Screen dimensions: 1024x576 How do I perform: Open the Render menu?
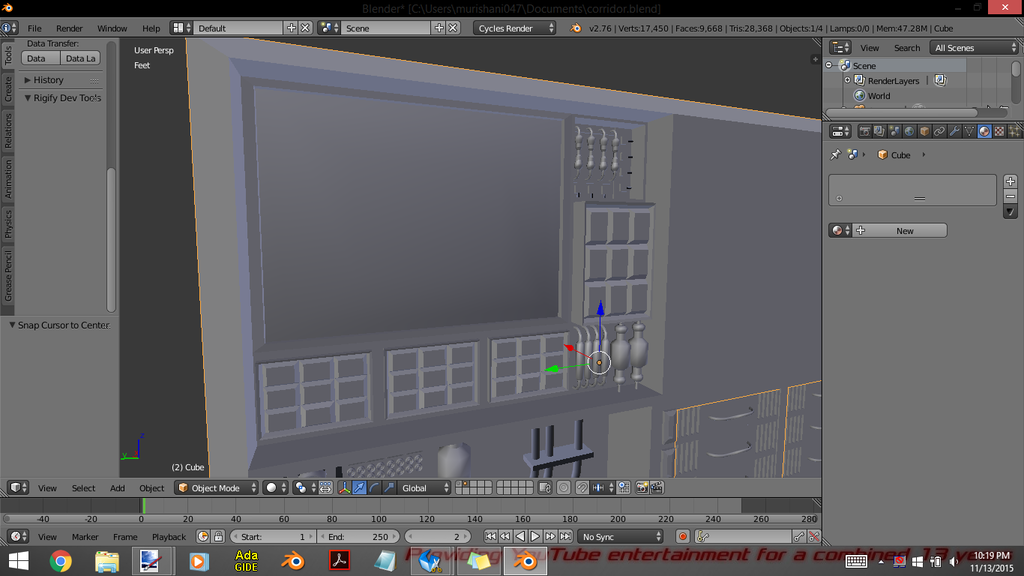tap(69, 28)
